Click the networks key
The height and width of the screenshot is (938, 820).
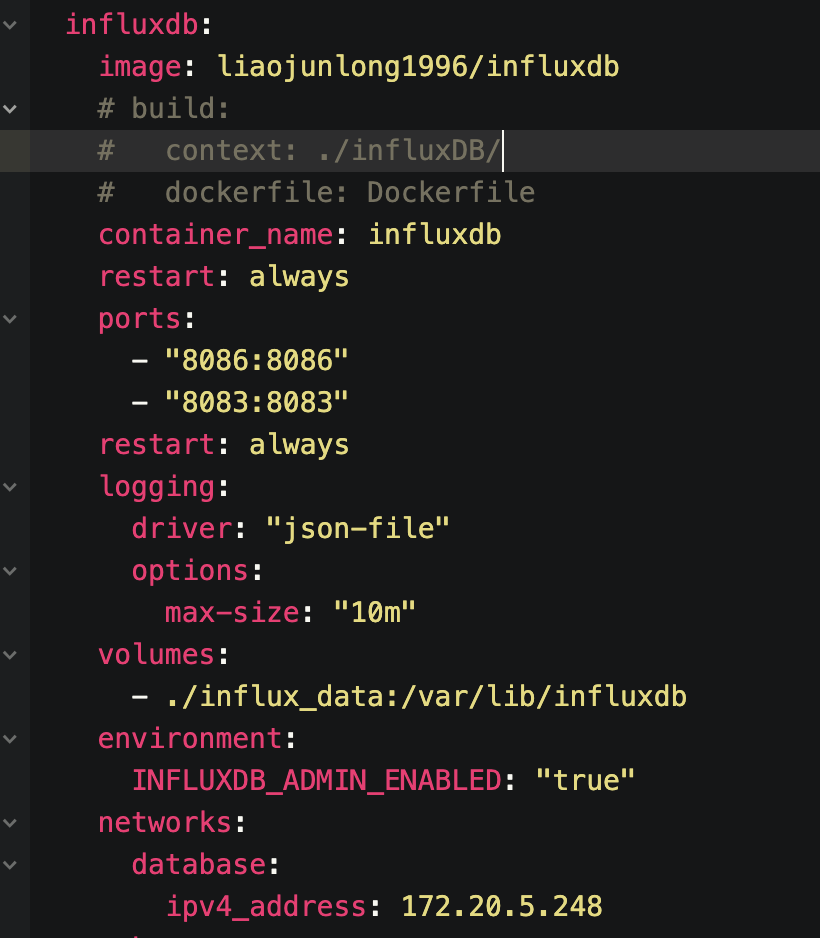tap(165, 823)
